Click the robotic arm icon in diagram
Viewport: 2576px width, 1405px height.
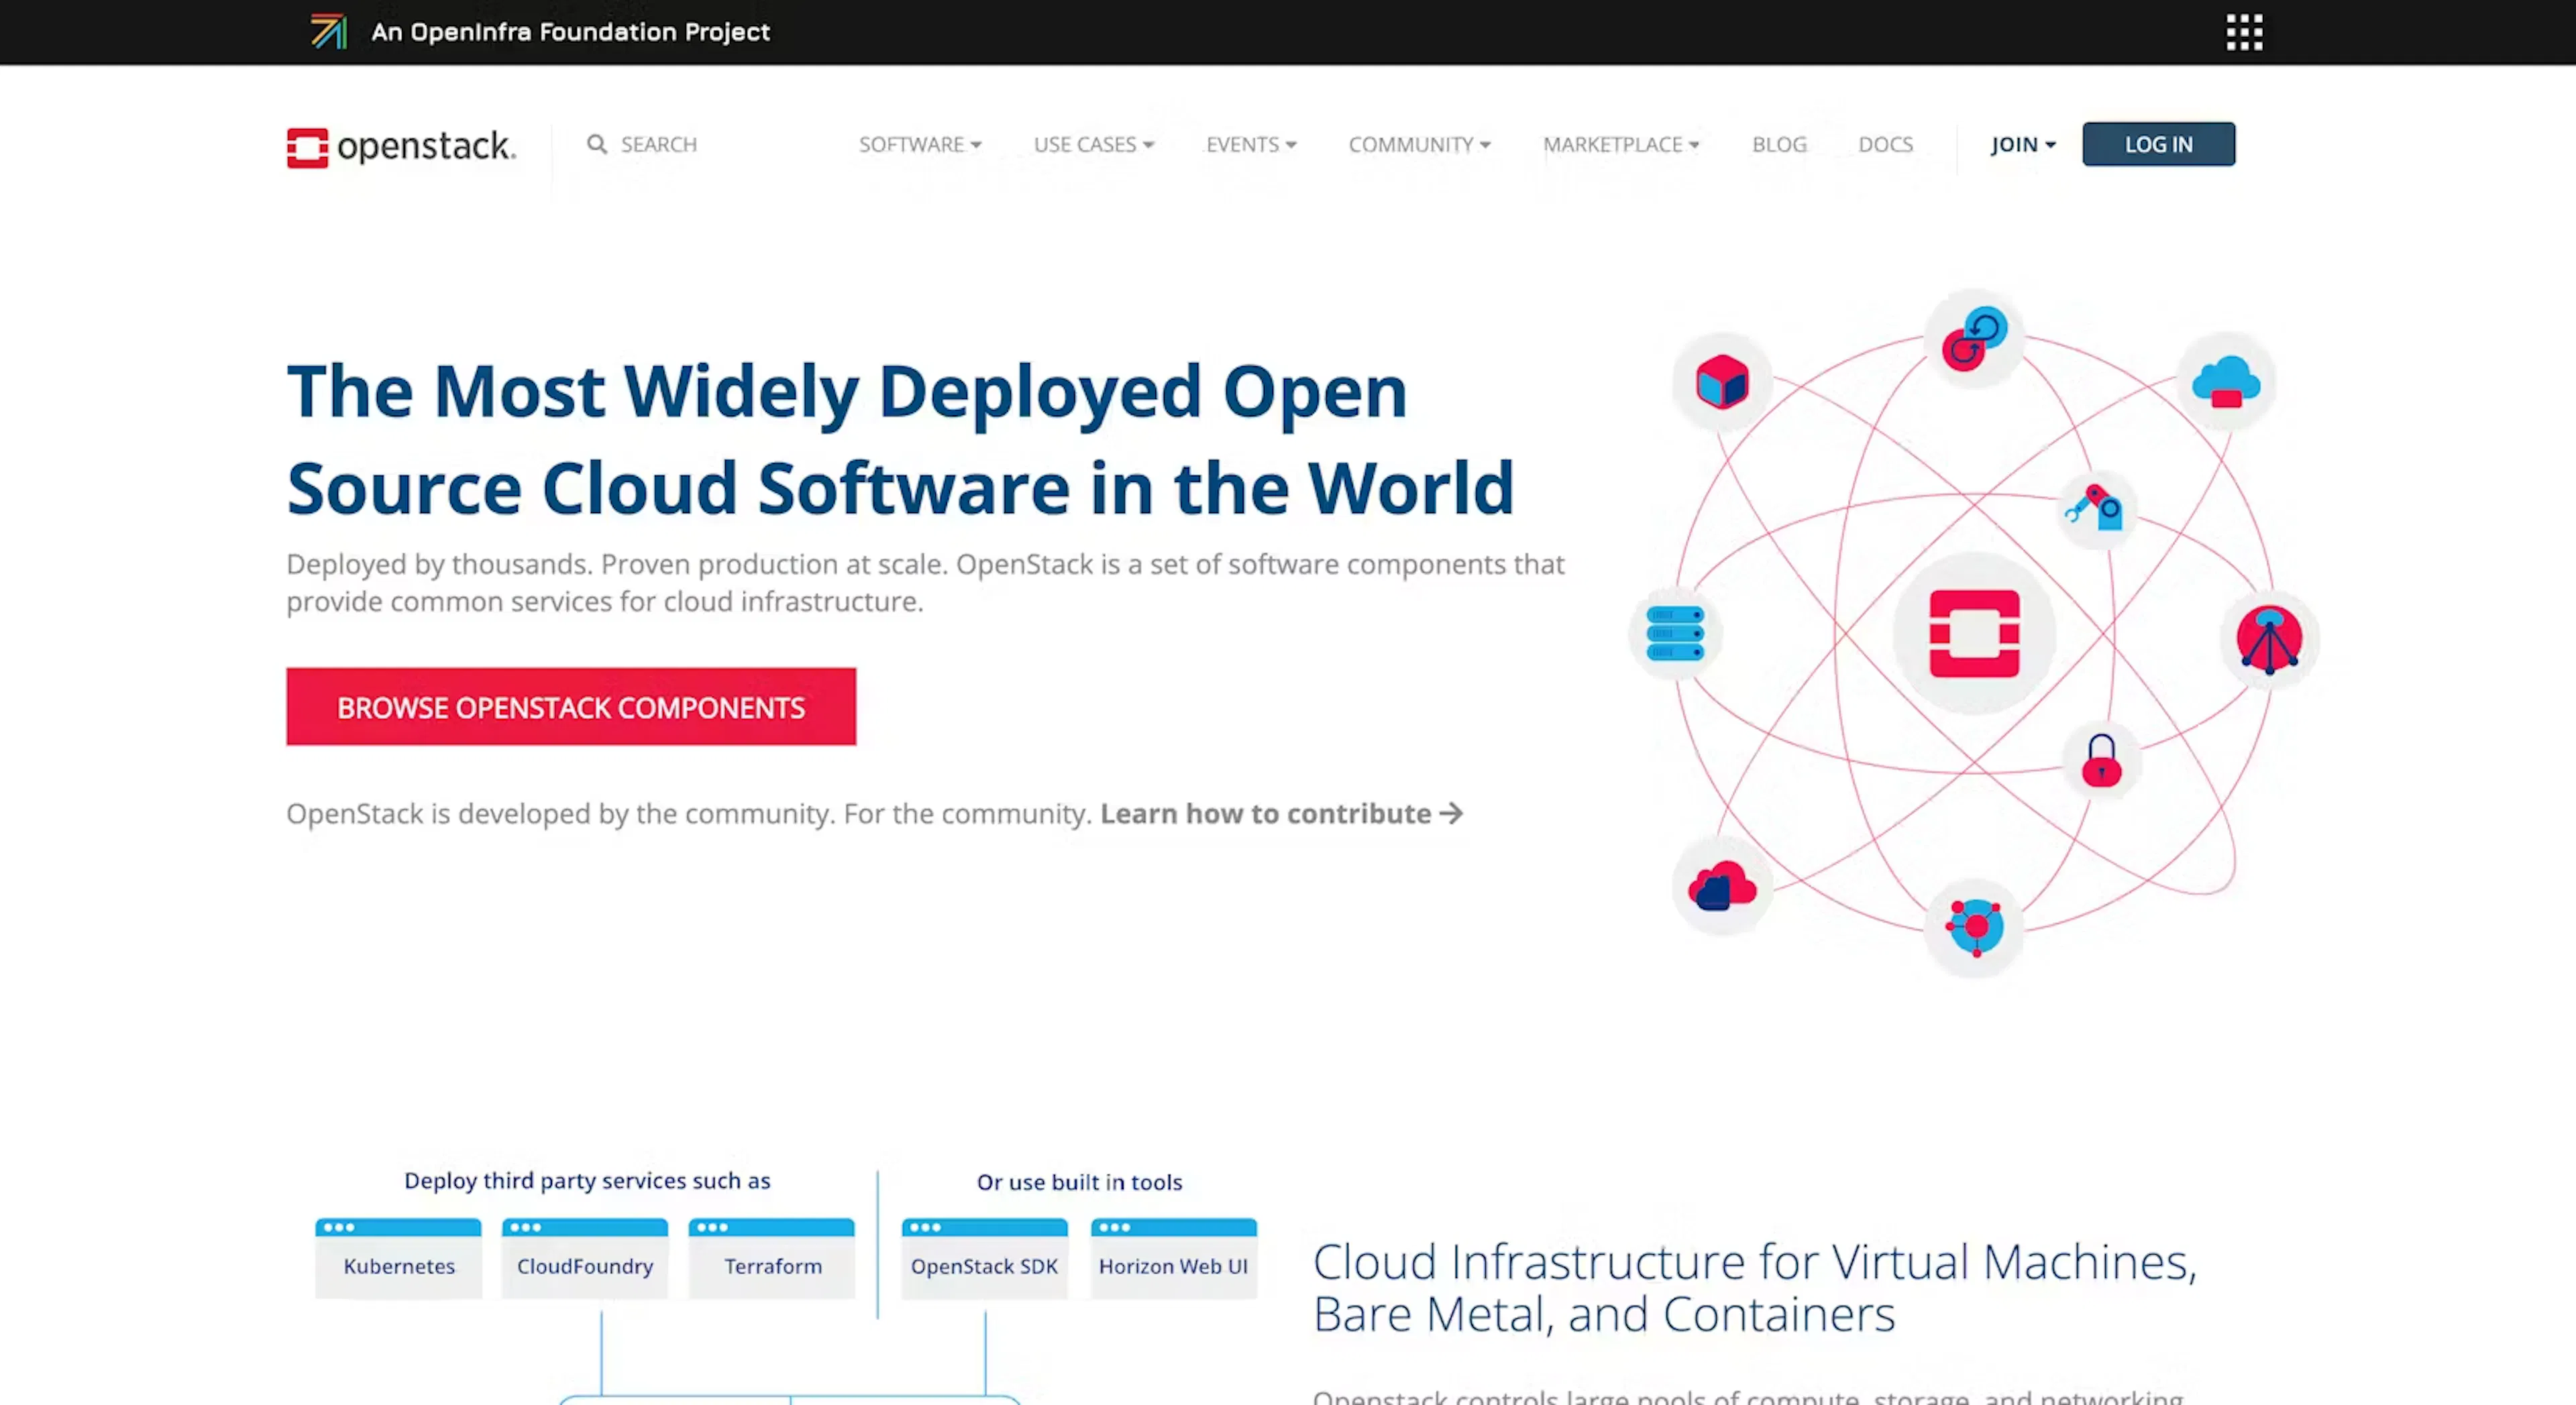point(2095,508)
